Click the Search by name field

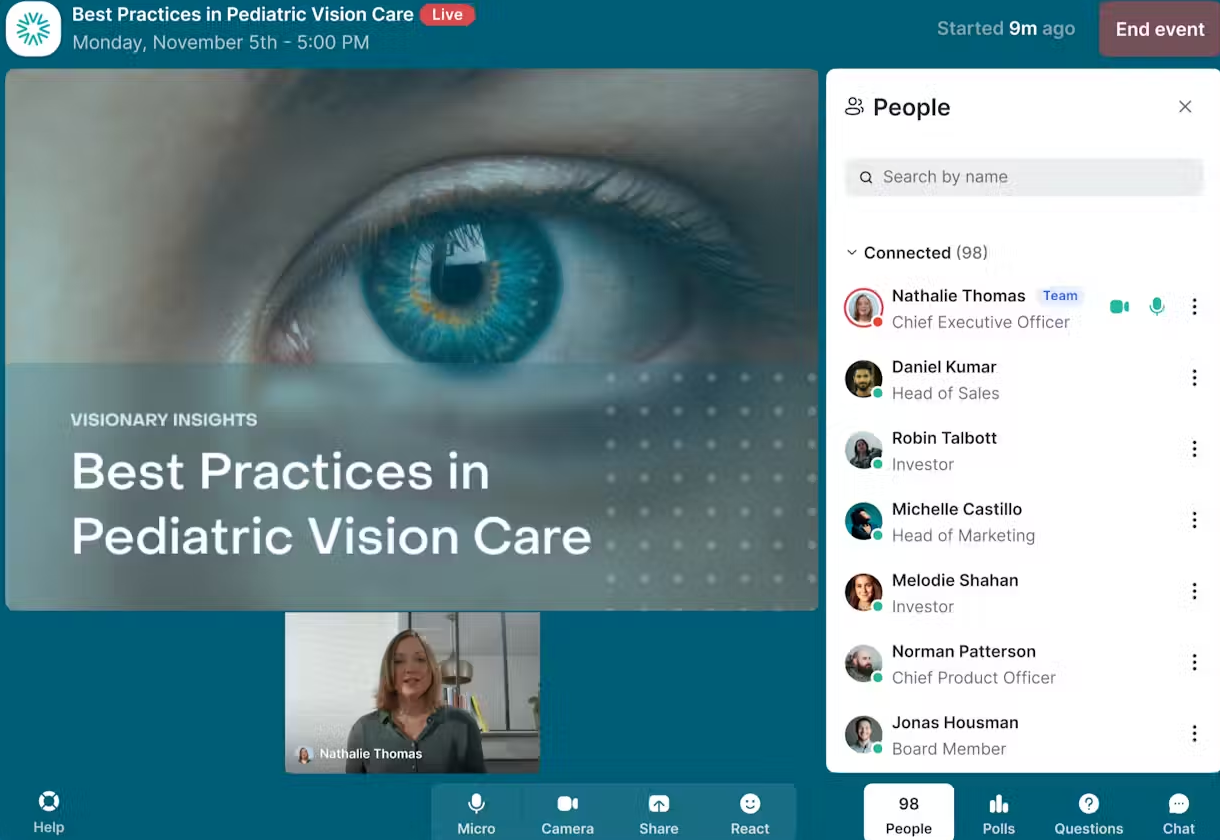pyautogui.click(x=1024, y=177)
